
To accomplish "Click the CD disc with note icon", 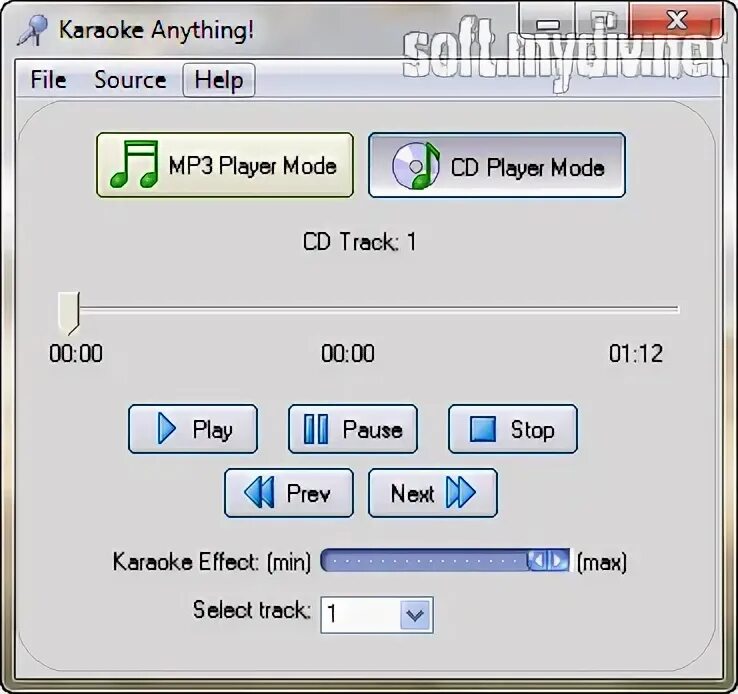I will coord(416,166).
